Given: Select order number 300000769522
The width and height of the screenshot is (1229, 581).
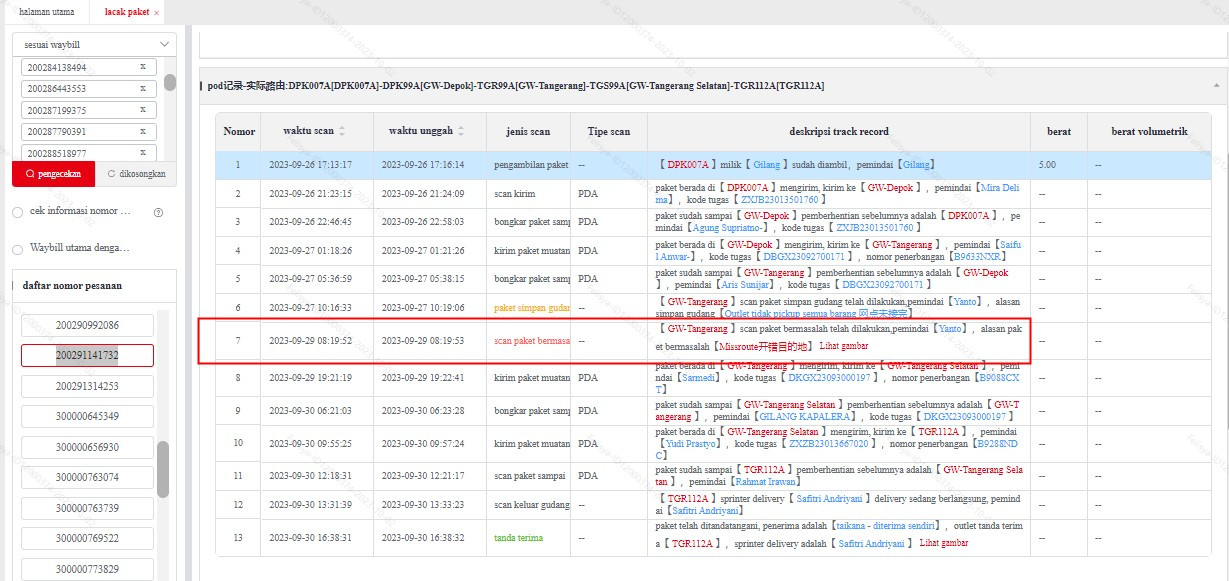Looking at the screenshot, I should tap(87, 538).
